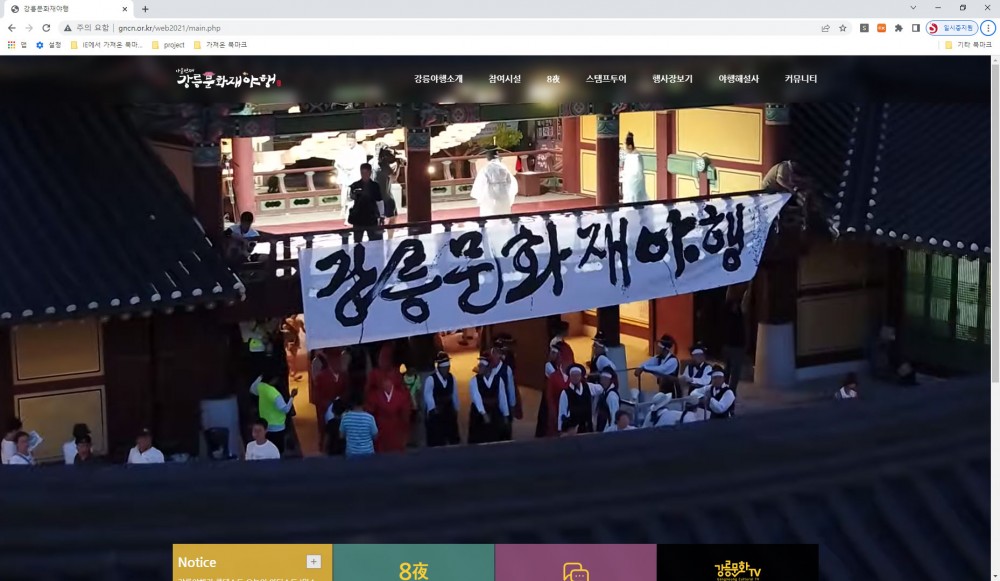Open the 야행해설사 menu
Viewport: 1000px width, 581px height.
739,79
